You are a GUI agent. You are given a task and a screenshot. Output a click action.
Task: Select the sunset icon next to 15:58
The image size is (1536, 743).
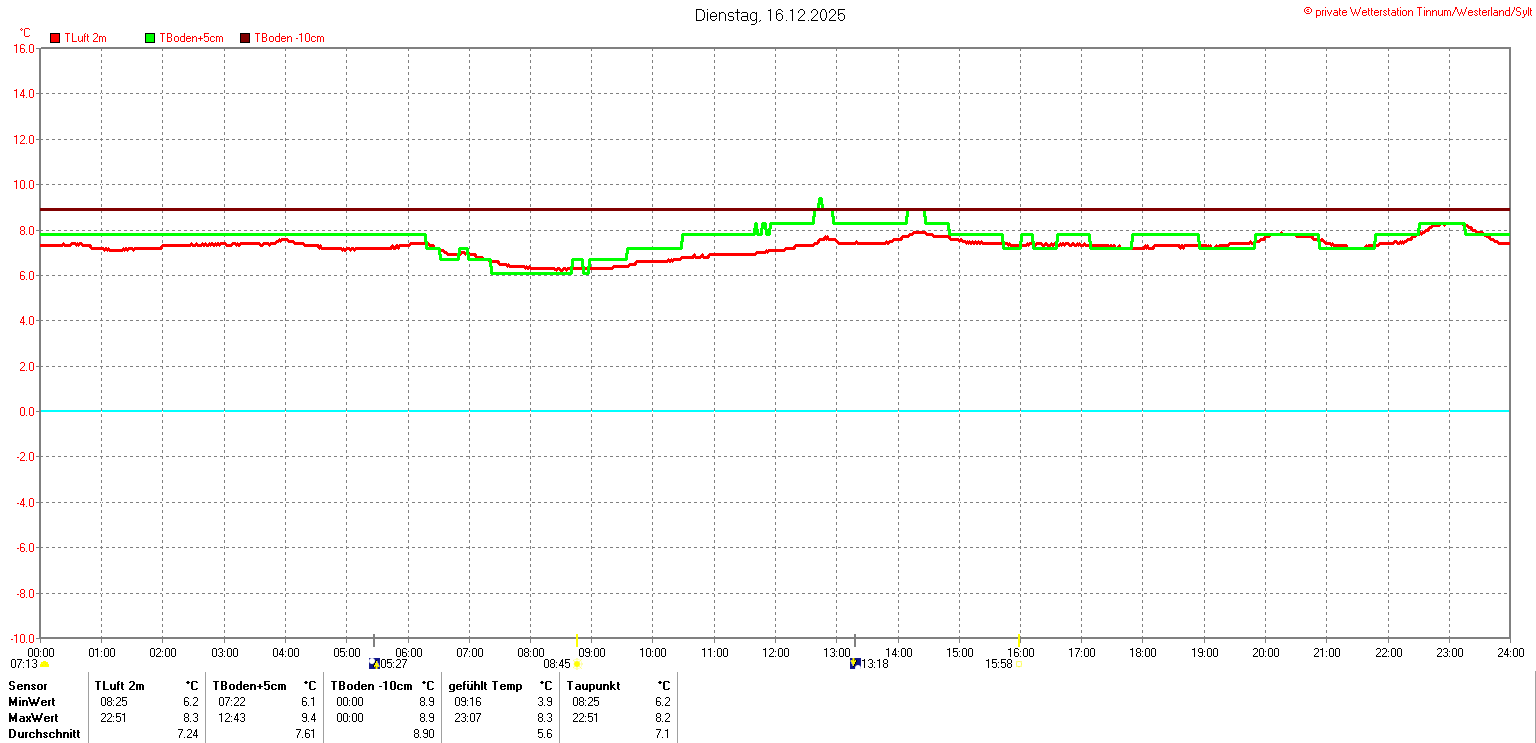1018,664
